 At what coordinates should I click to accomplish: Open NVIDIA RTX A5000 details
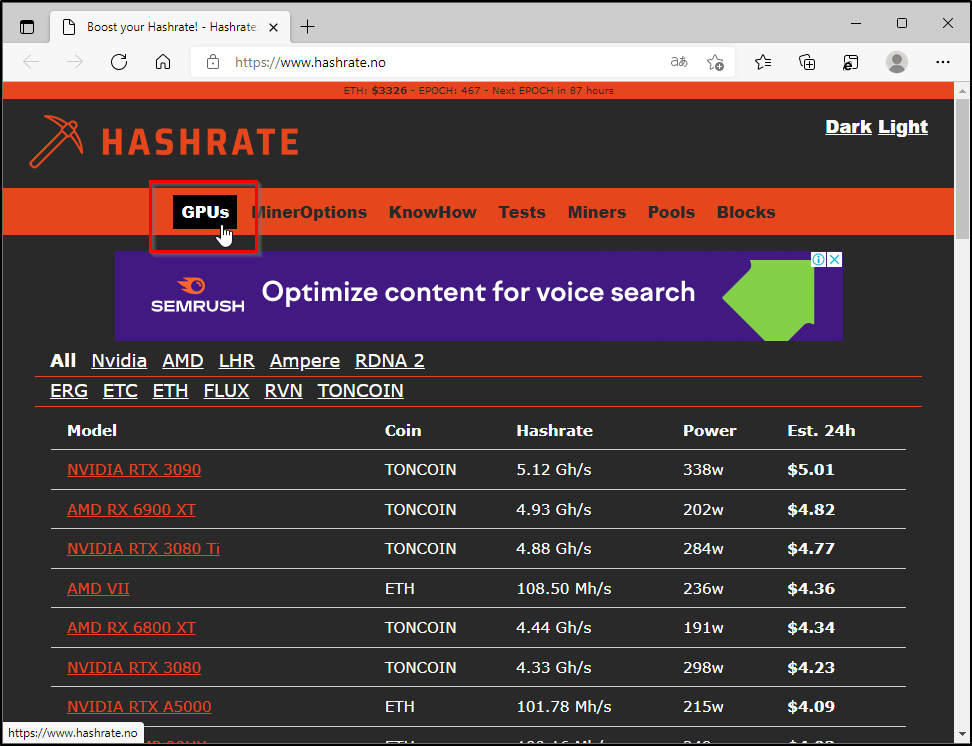coord(139,706)
